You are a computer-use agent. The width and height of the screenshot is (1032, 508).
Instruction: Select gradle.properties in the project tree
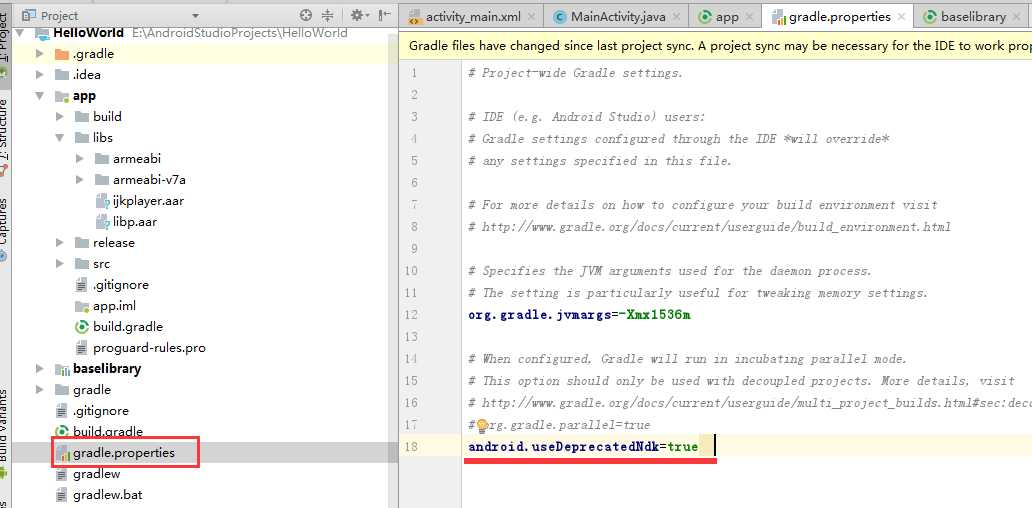click(x=124, y=453)
